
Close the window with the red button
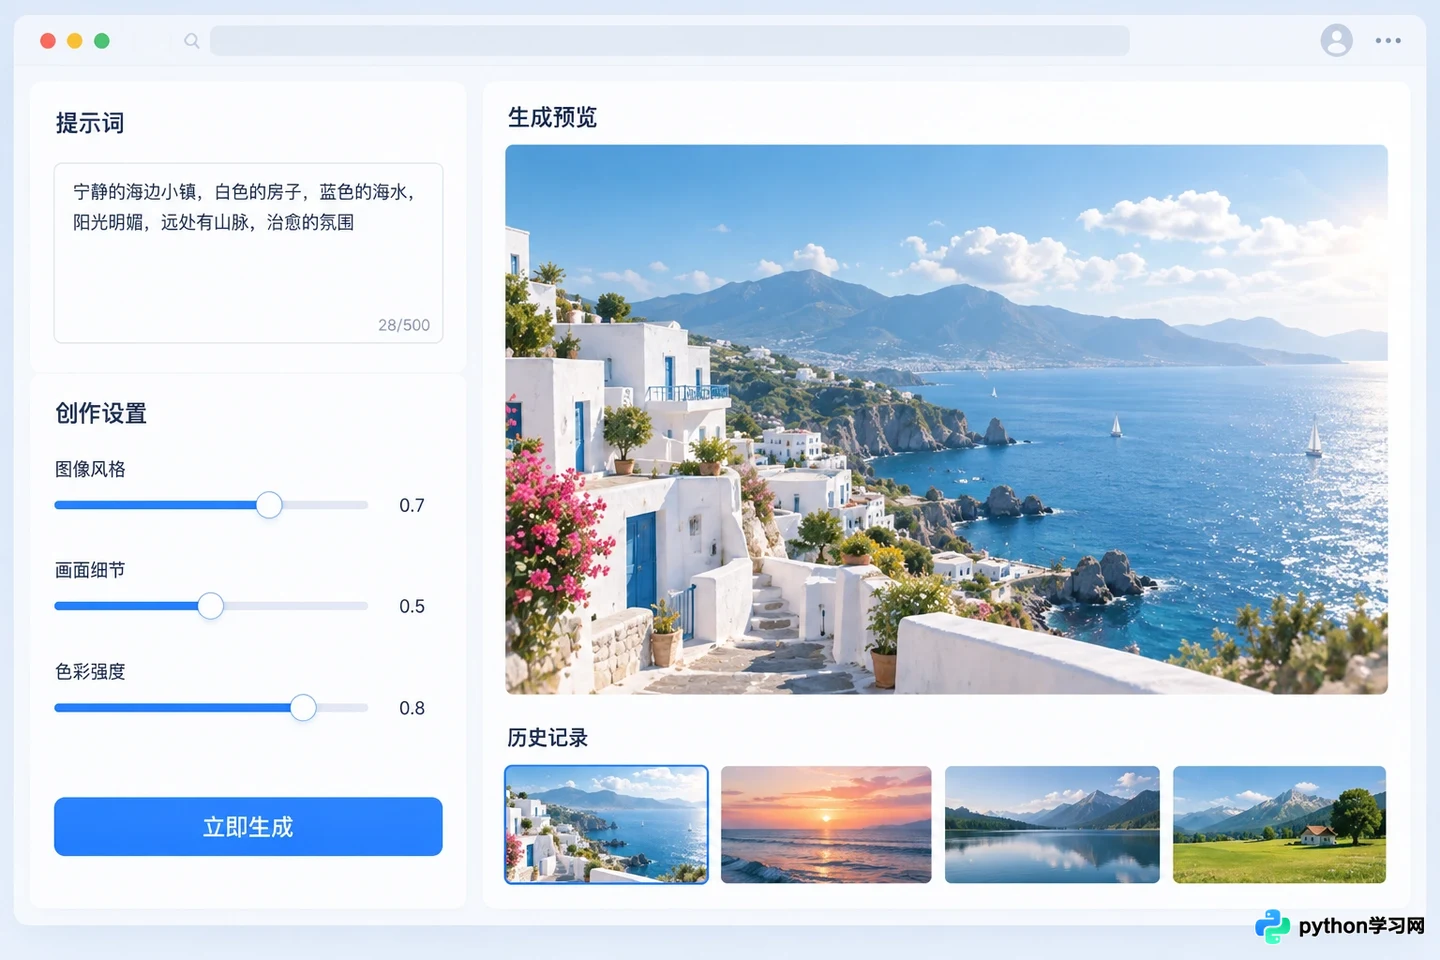[x=47, y=41]
